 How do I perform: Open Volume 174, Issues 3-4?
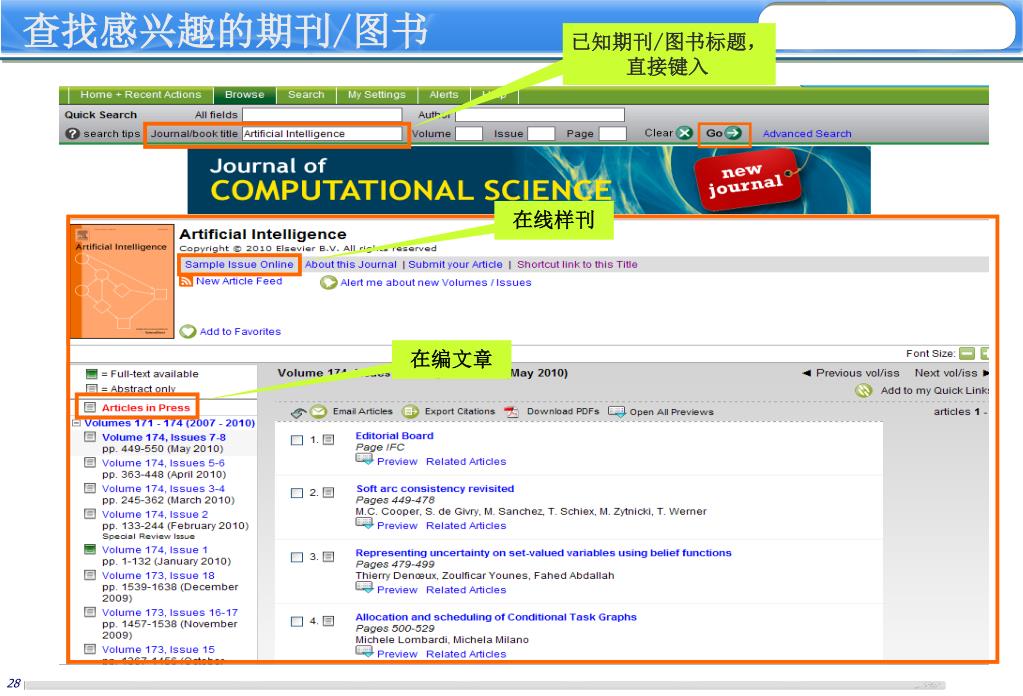point(163,489)
